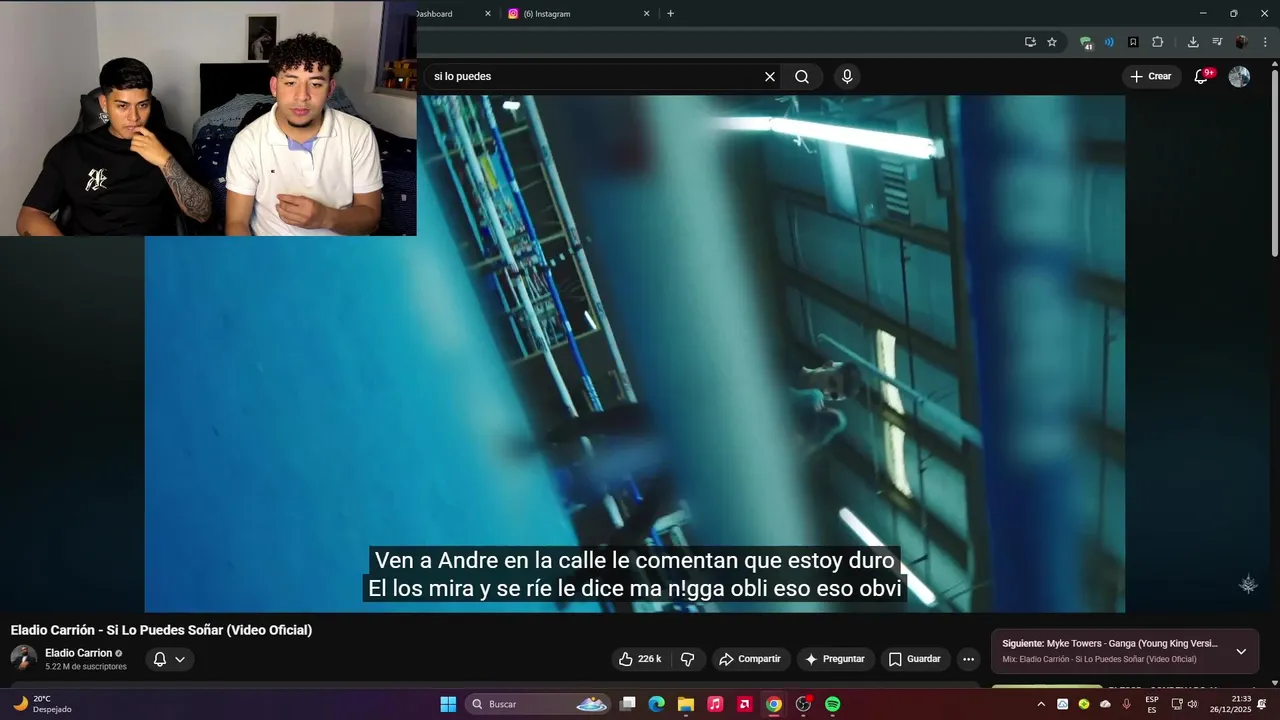This screenshot has width=1280, height=720.
Task: Open more actions three-dot menu below video
Action: coord(968,659)
